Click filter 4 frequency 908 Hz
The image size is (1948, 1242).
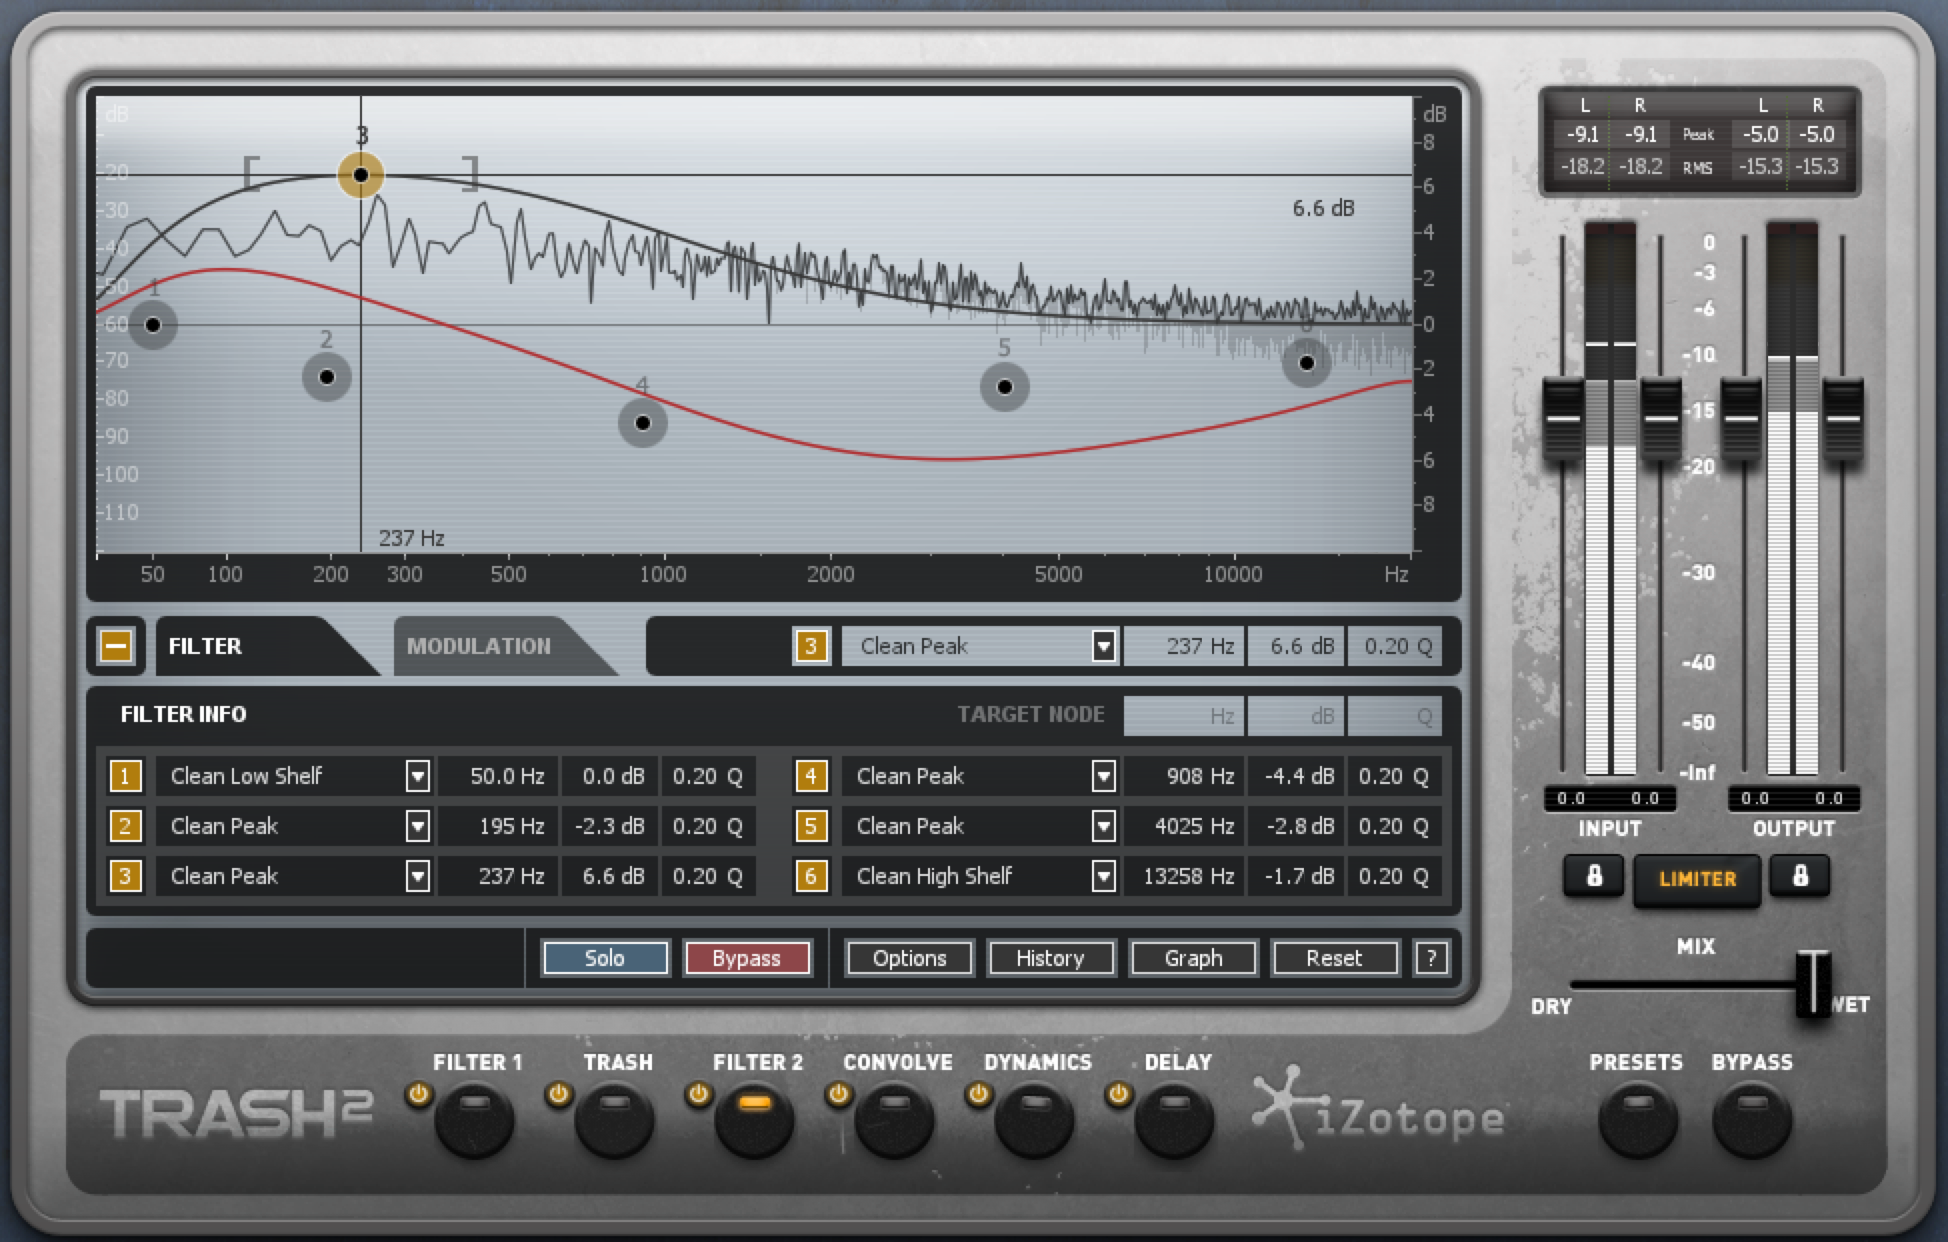[x=1184, y=776]
